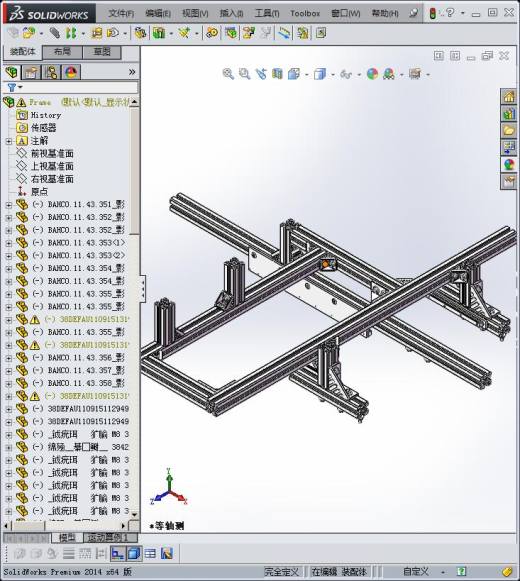Click the Apply Scene icon
The image size is (520, 581).
pyautogui.click(x=389, y=74)
